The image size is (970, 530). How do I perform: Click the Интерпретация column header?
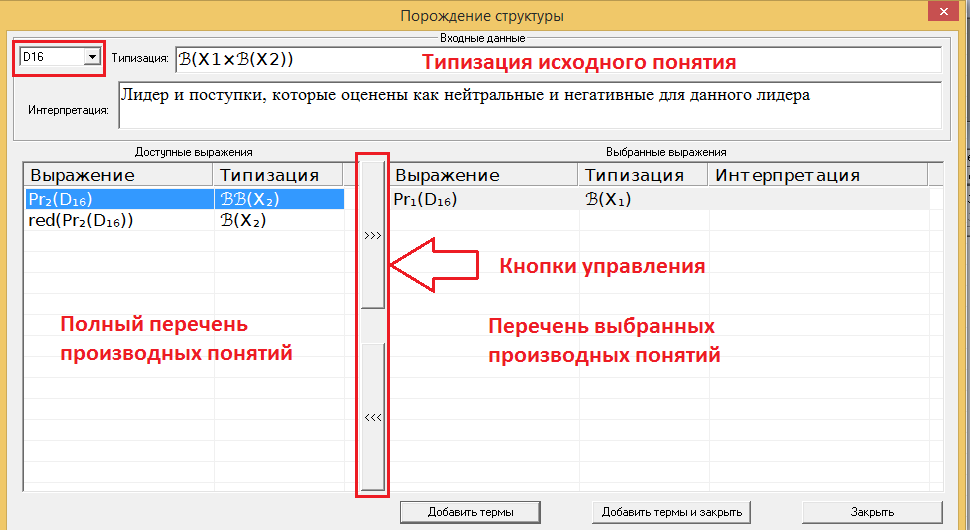(818, 175)
